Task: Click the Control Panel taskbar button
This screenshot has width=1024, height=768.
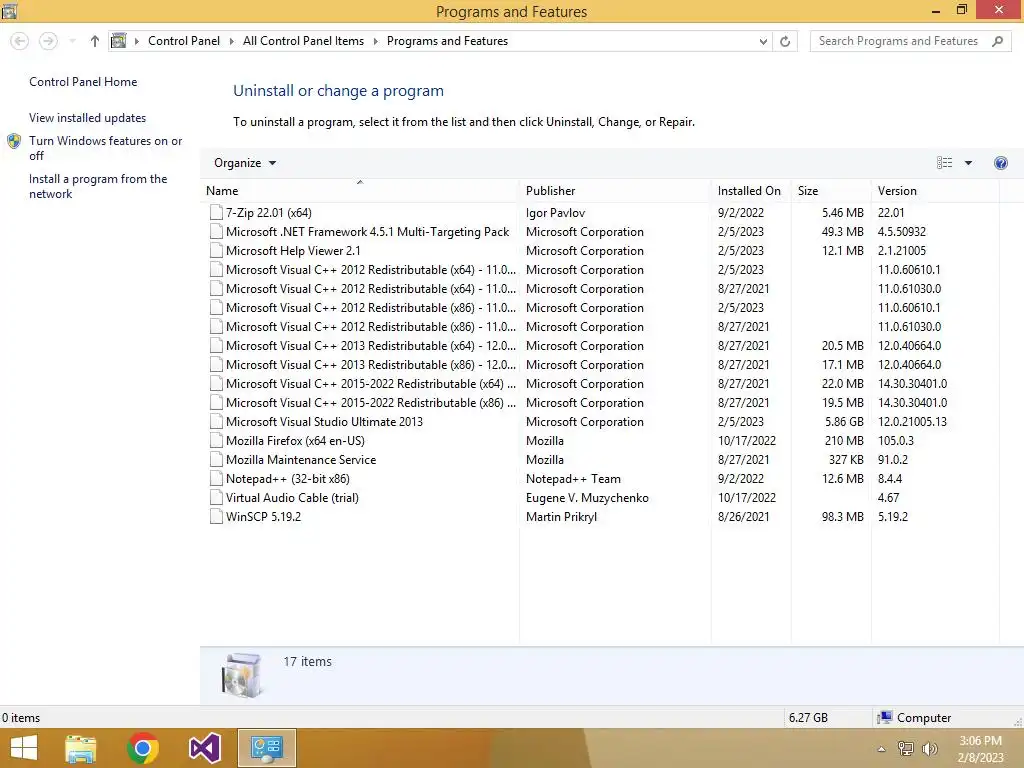Action: point(267,748)
